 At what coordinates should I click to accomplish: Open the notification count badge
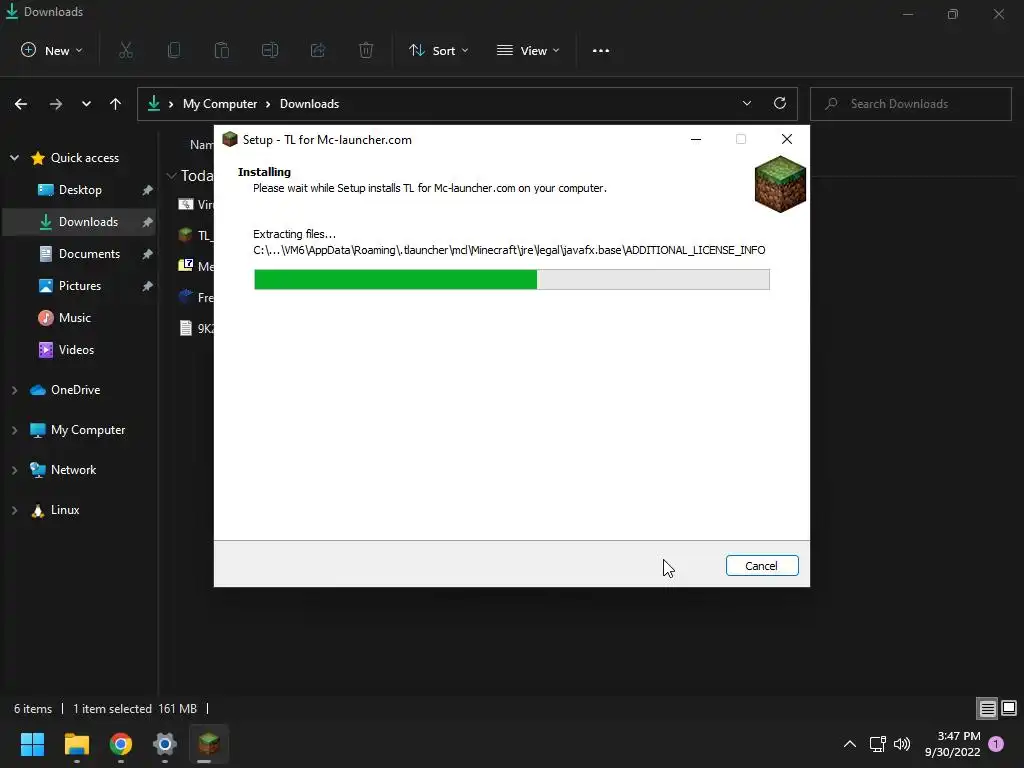[996, 744]
